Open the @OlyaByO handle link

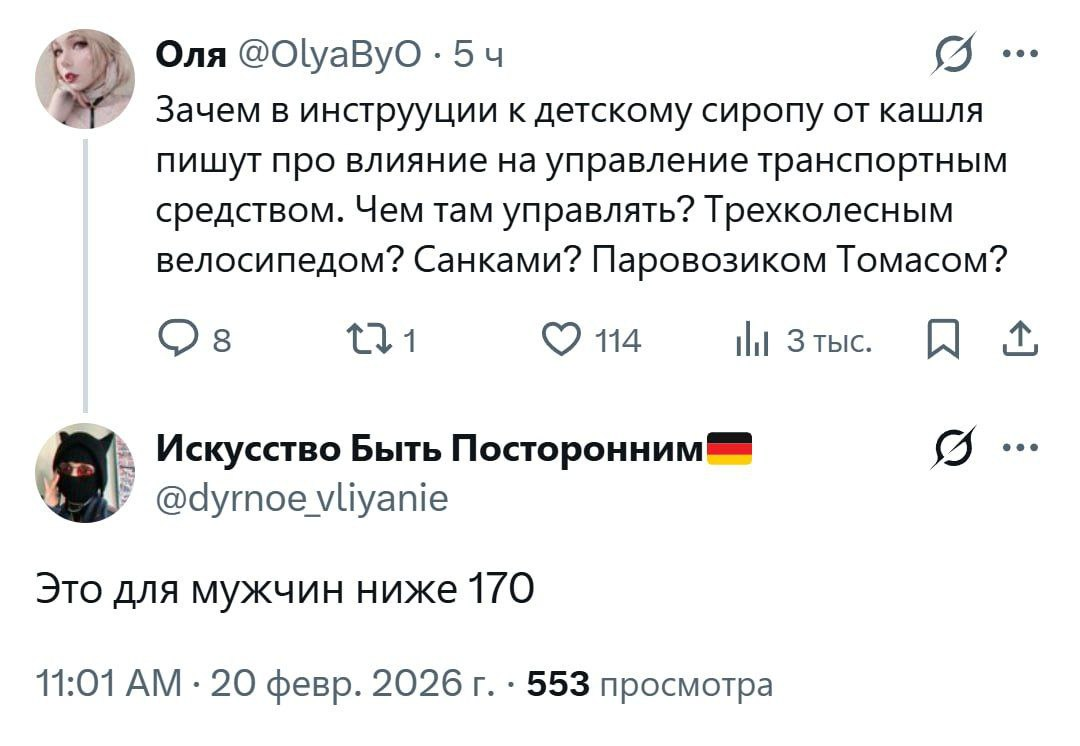[333, 56]
